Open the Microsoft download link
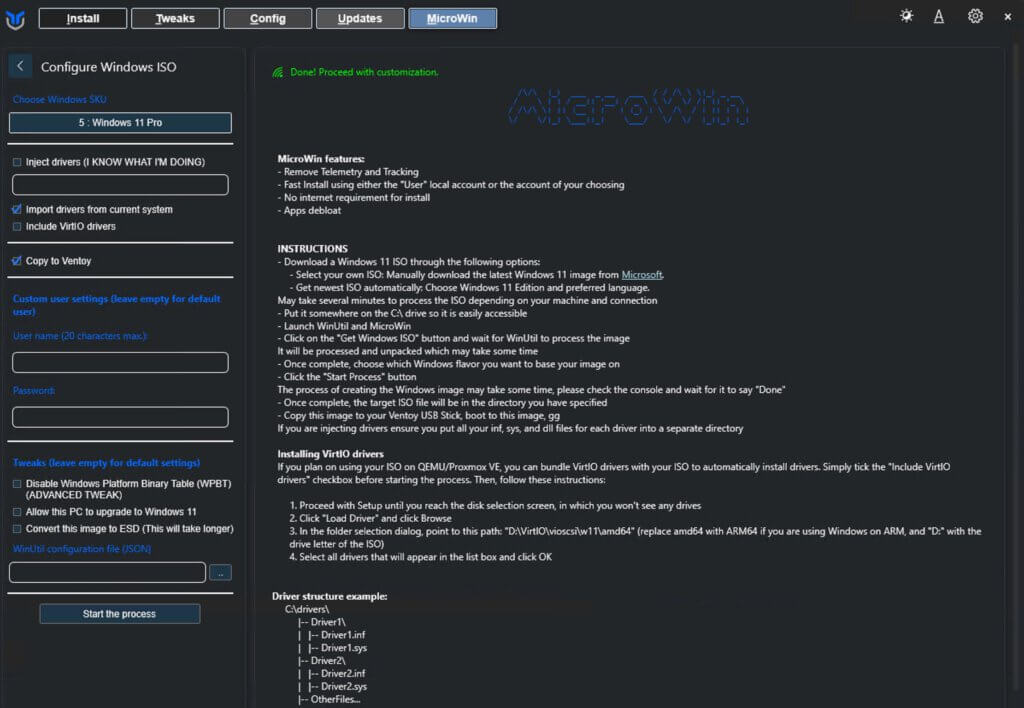 (642, 275)
